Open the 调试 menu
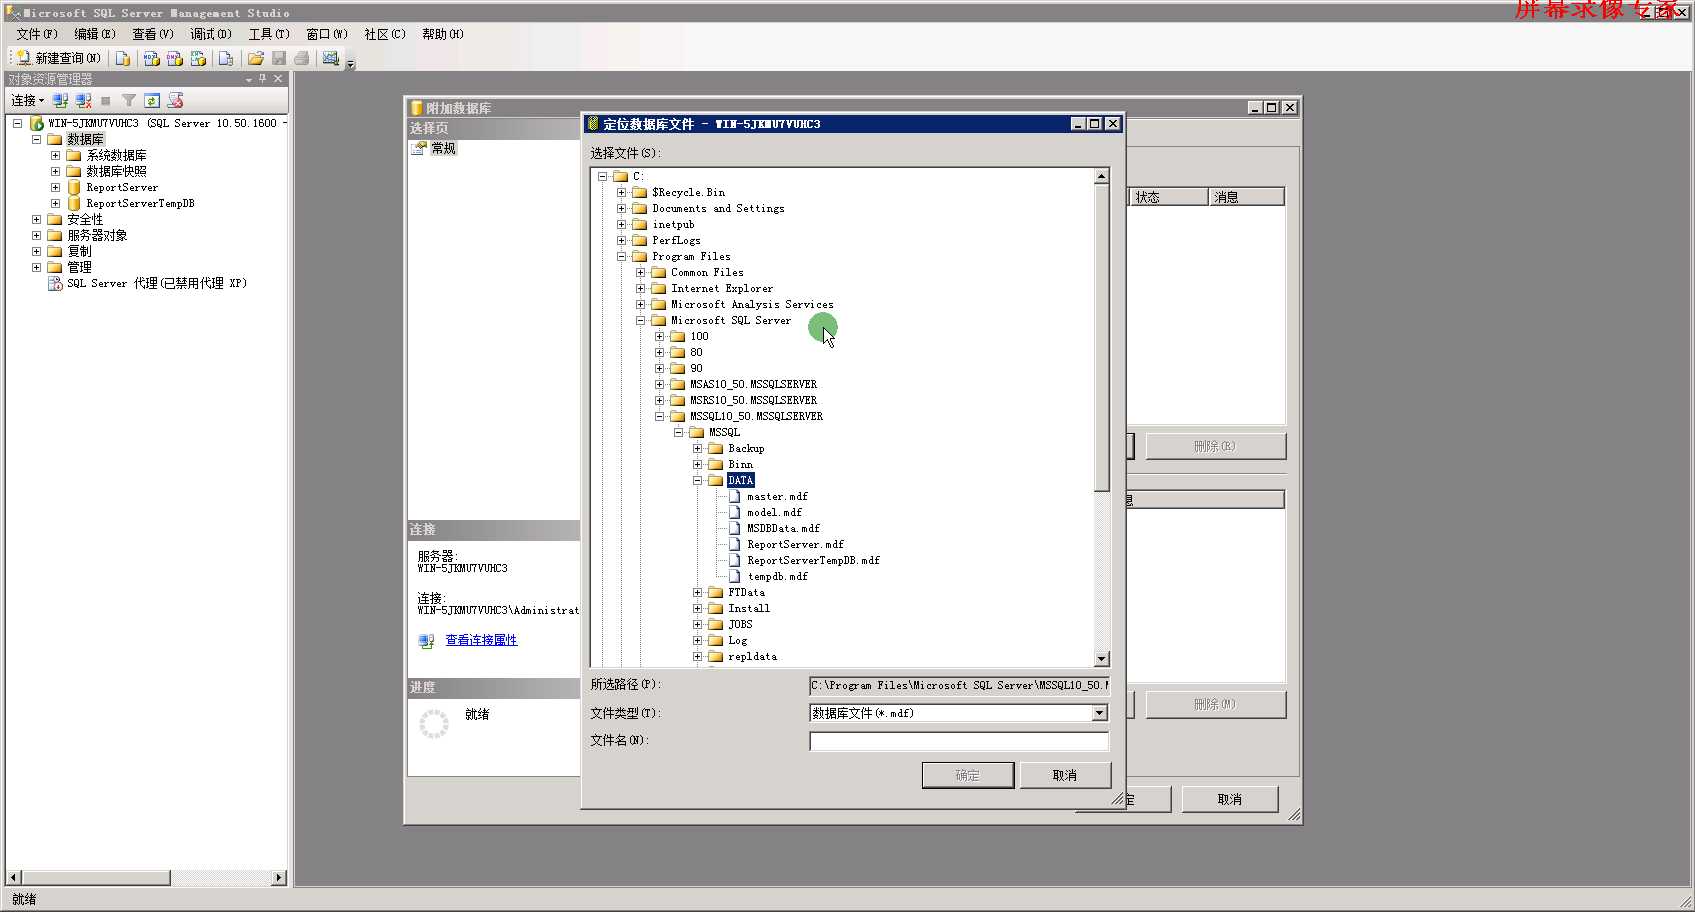This screenshot has width=1695, height=912. click(x=211, y=34)
